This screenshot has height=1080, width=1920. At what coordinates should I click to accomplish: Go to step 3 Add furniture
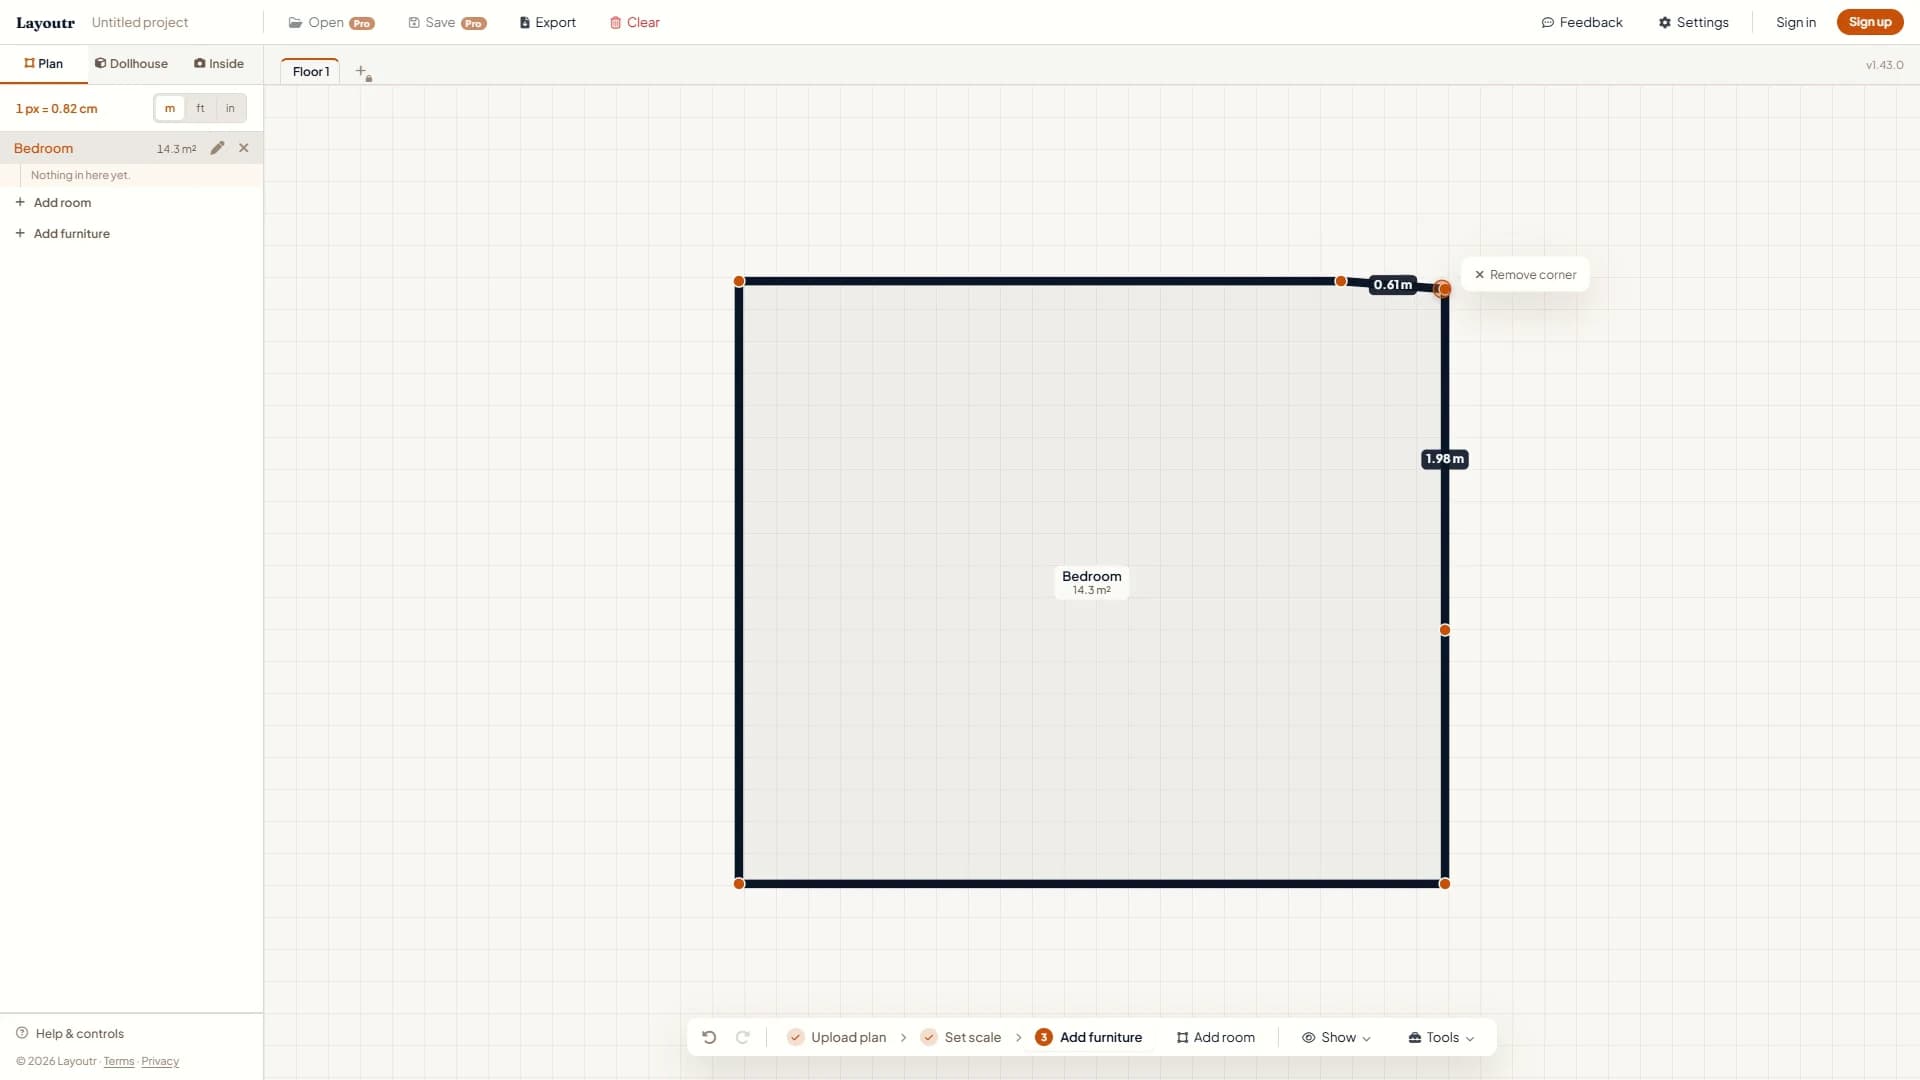(x=1088, y=1037)
